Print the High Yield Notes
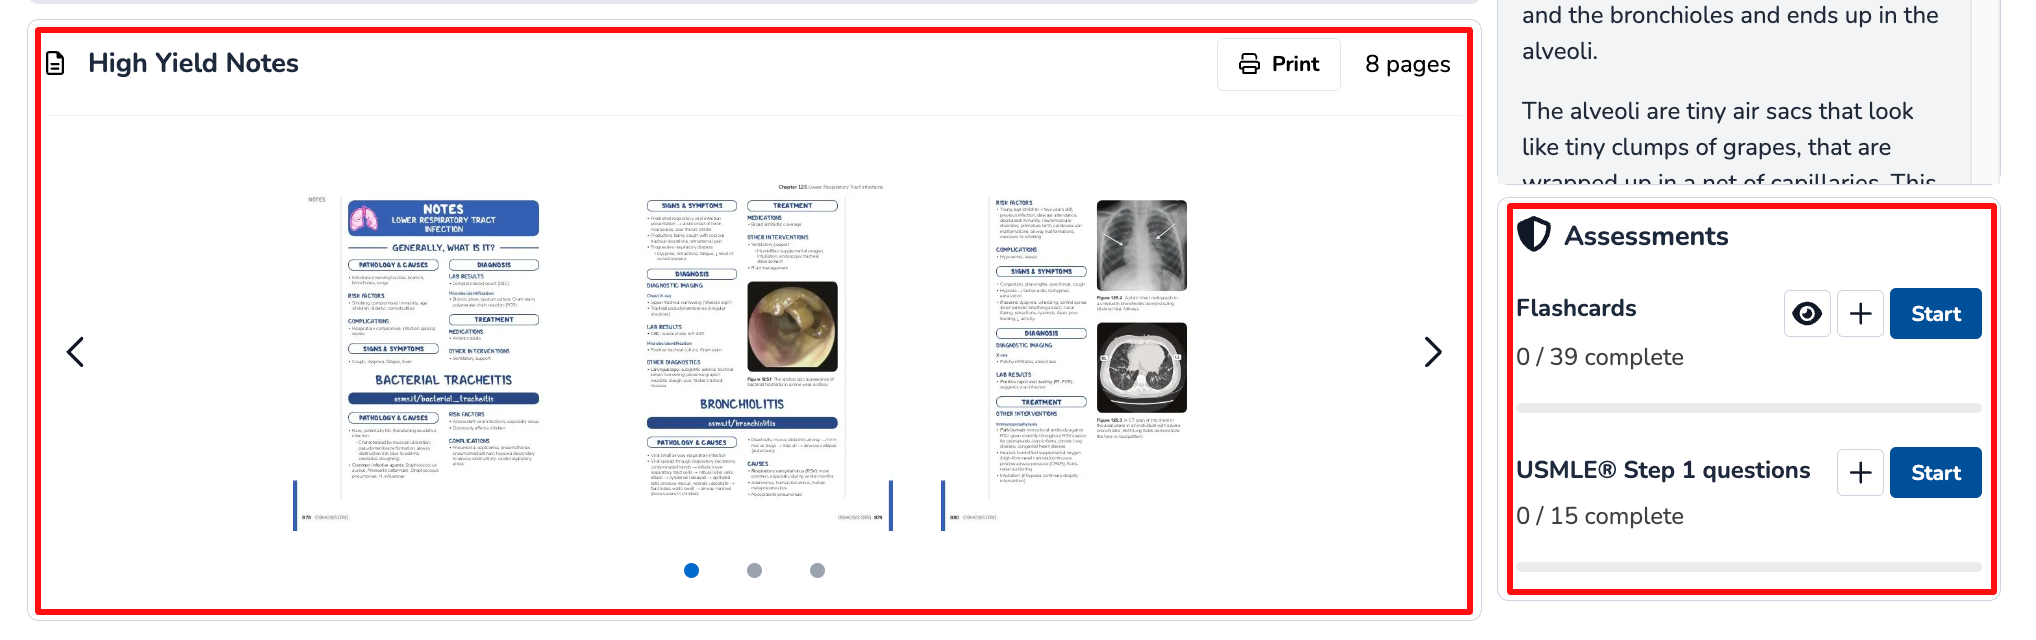Screen dimensions: 2036x640 [1278, 64]
